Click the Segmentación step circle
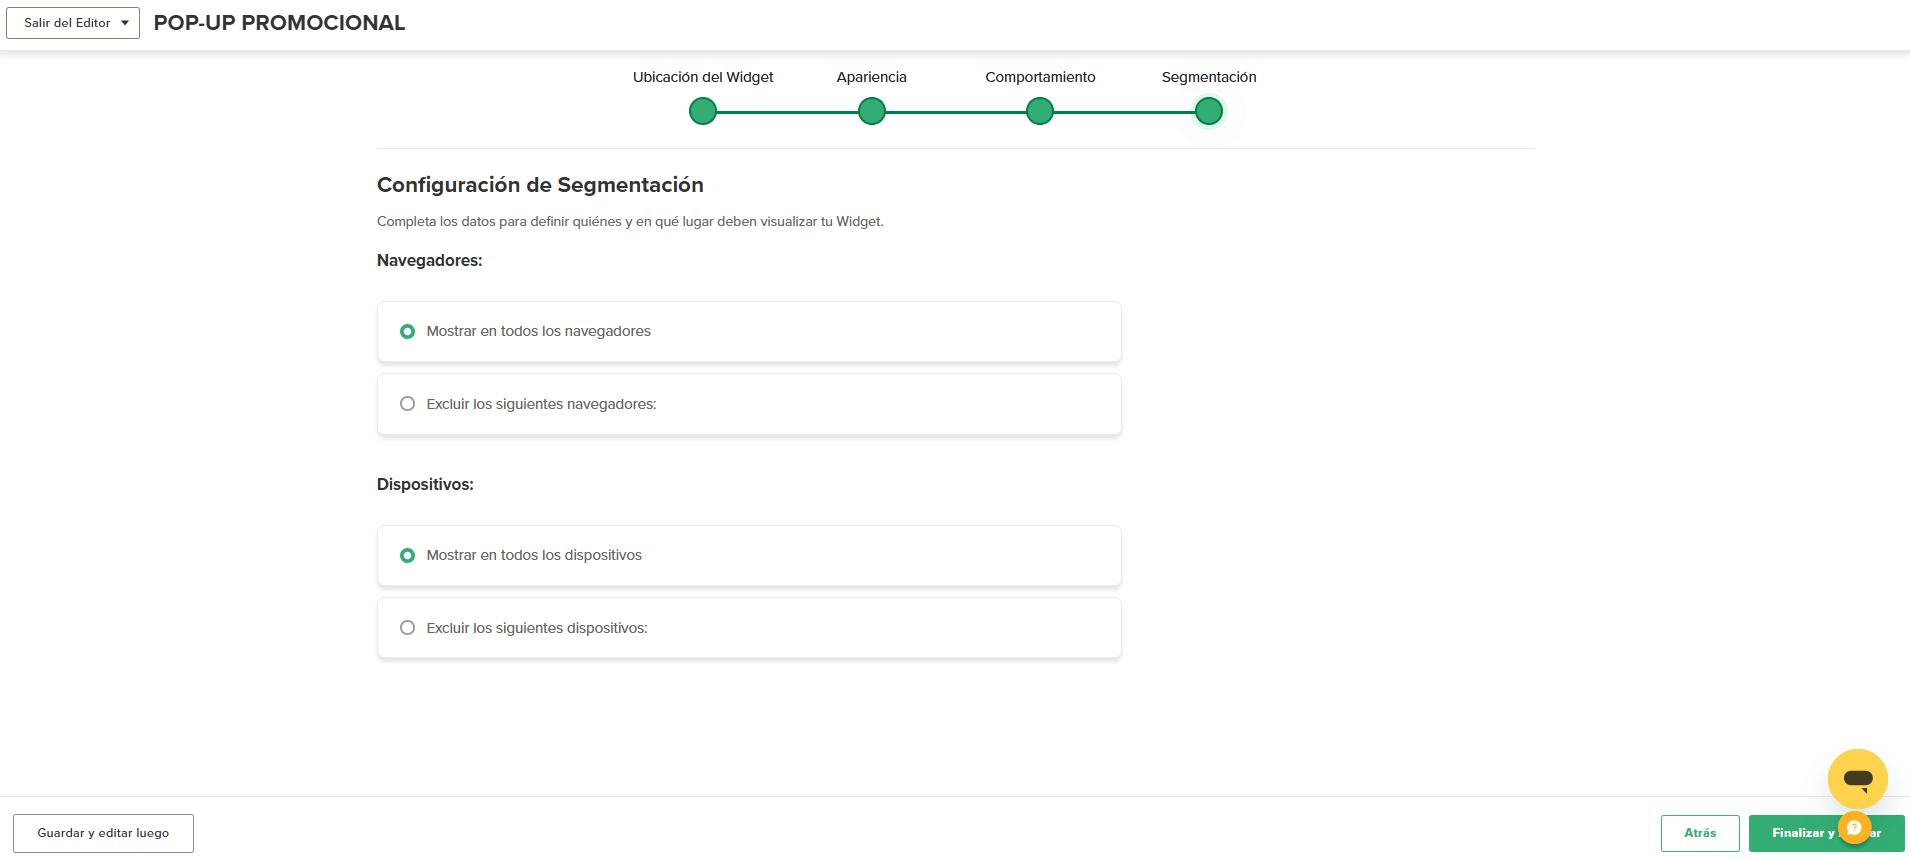The height and width of the screenshot is (859, 1910). 1209,111
